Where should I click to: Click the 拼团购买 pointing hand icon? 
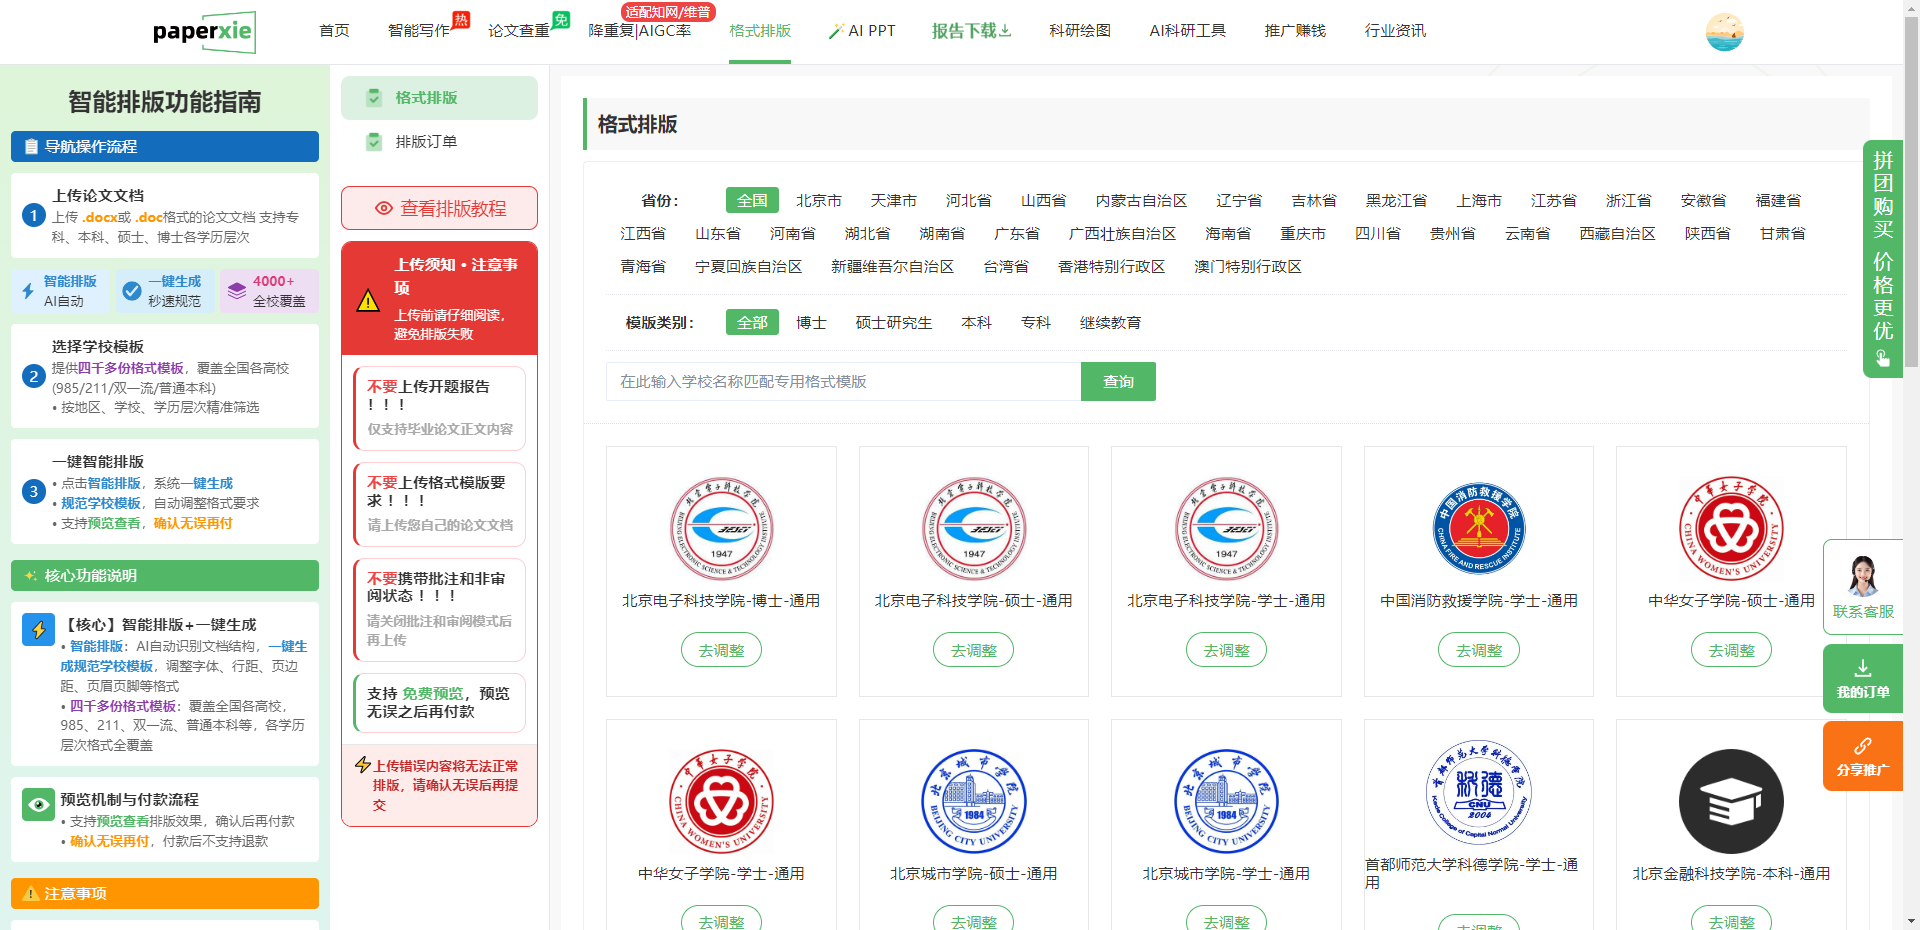pos(1883,358)
